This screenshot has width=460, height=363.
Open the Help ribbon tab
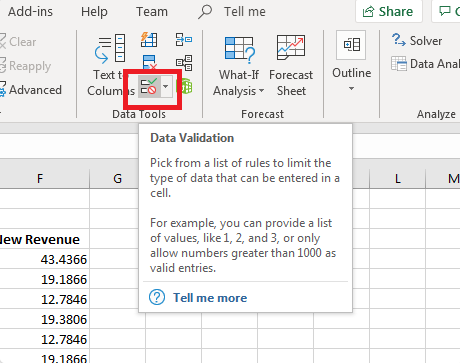94,12
